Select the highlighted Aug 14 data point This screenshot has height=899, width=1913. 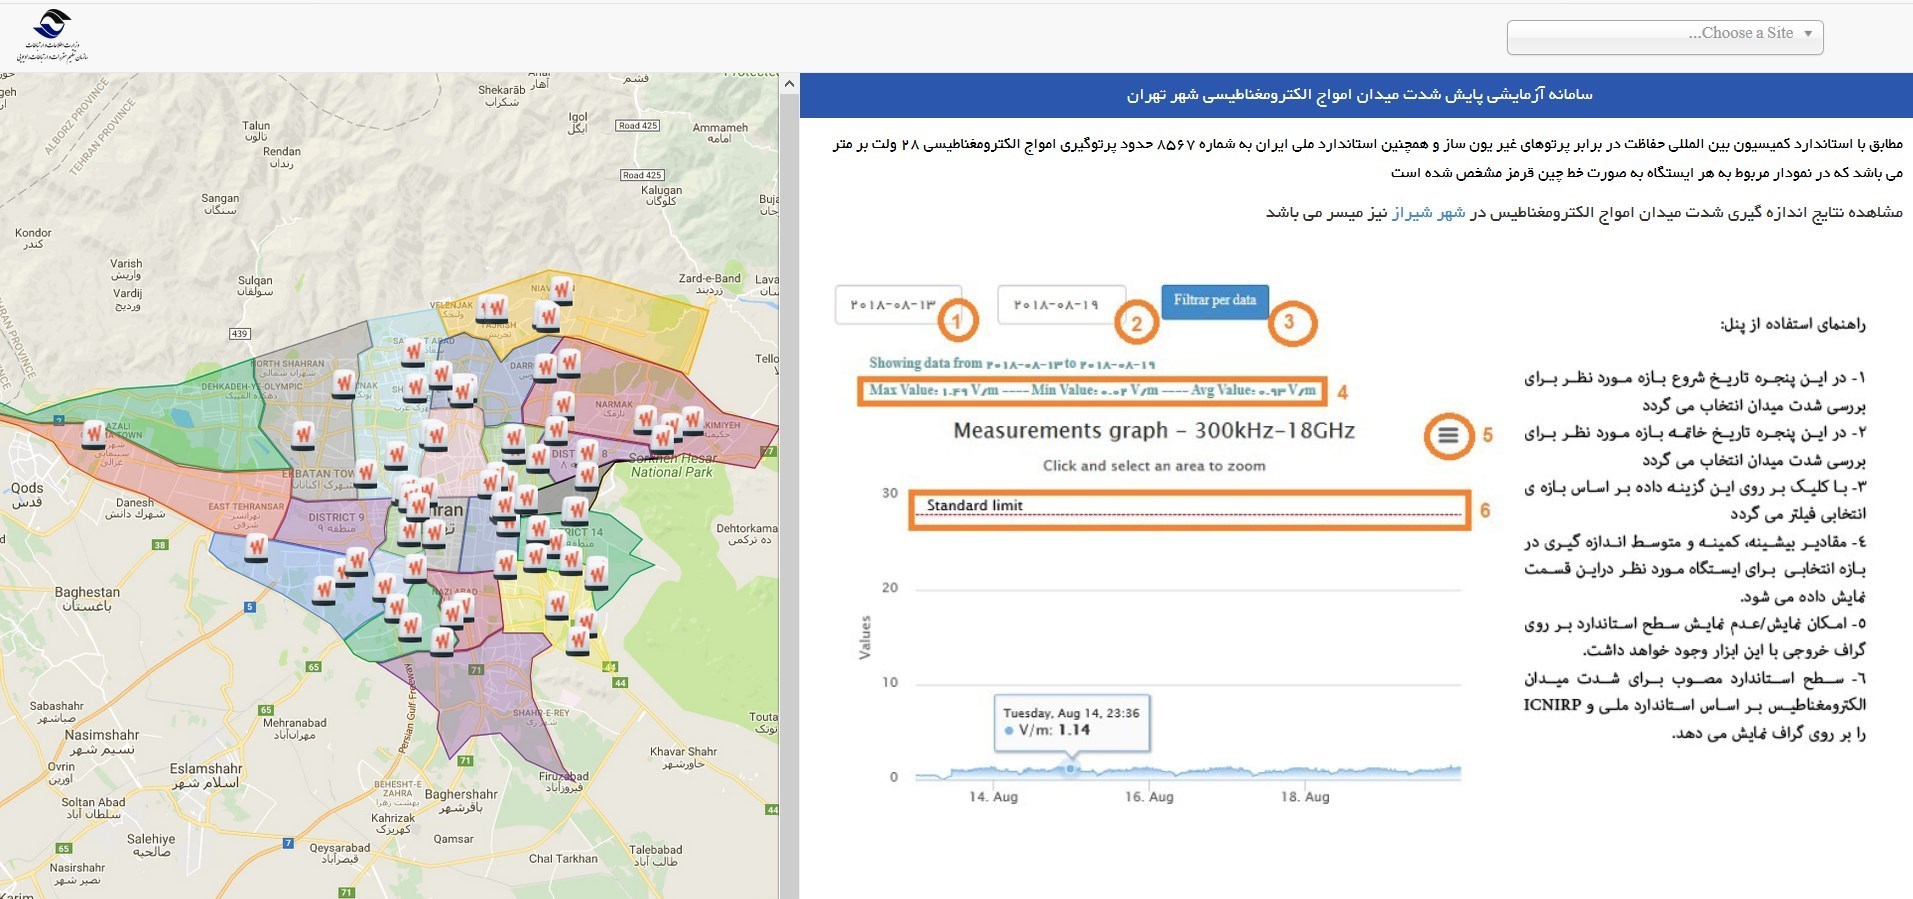[1071, 768]
